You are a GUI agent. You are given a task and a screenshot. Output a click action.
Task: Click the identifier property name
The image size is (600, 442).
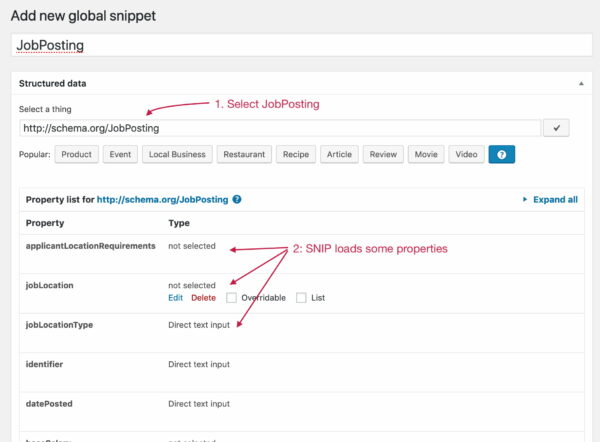tap(44, 364)
